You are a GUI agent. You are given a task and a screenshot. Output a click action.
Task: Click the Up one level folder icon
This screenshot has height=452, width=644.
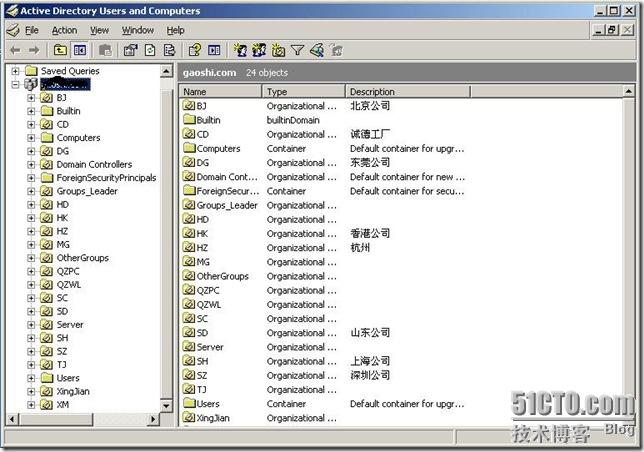(x=60, y=50)
